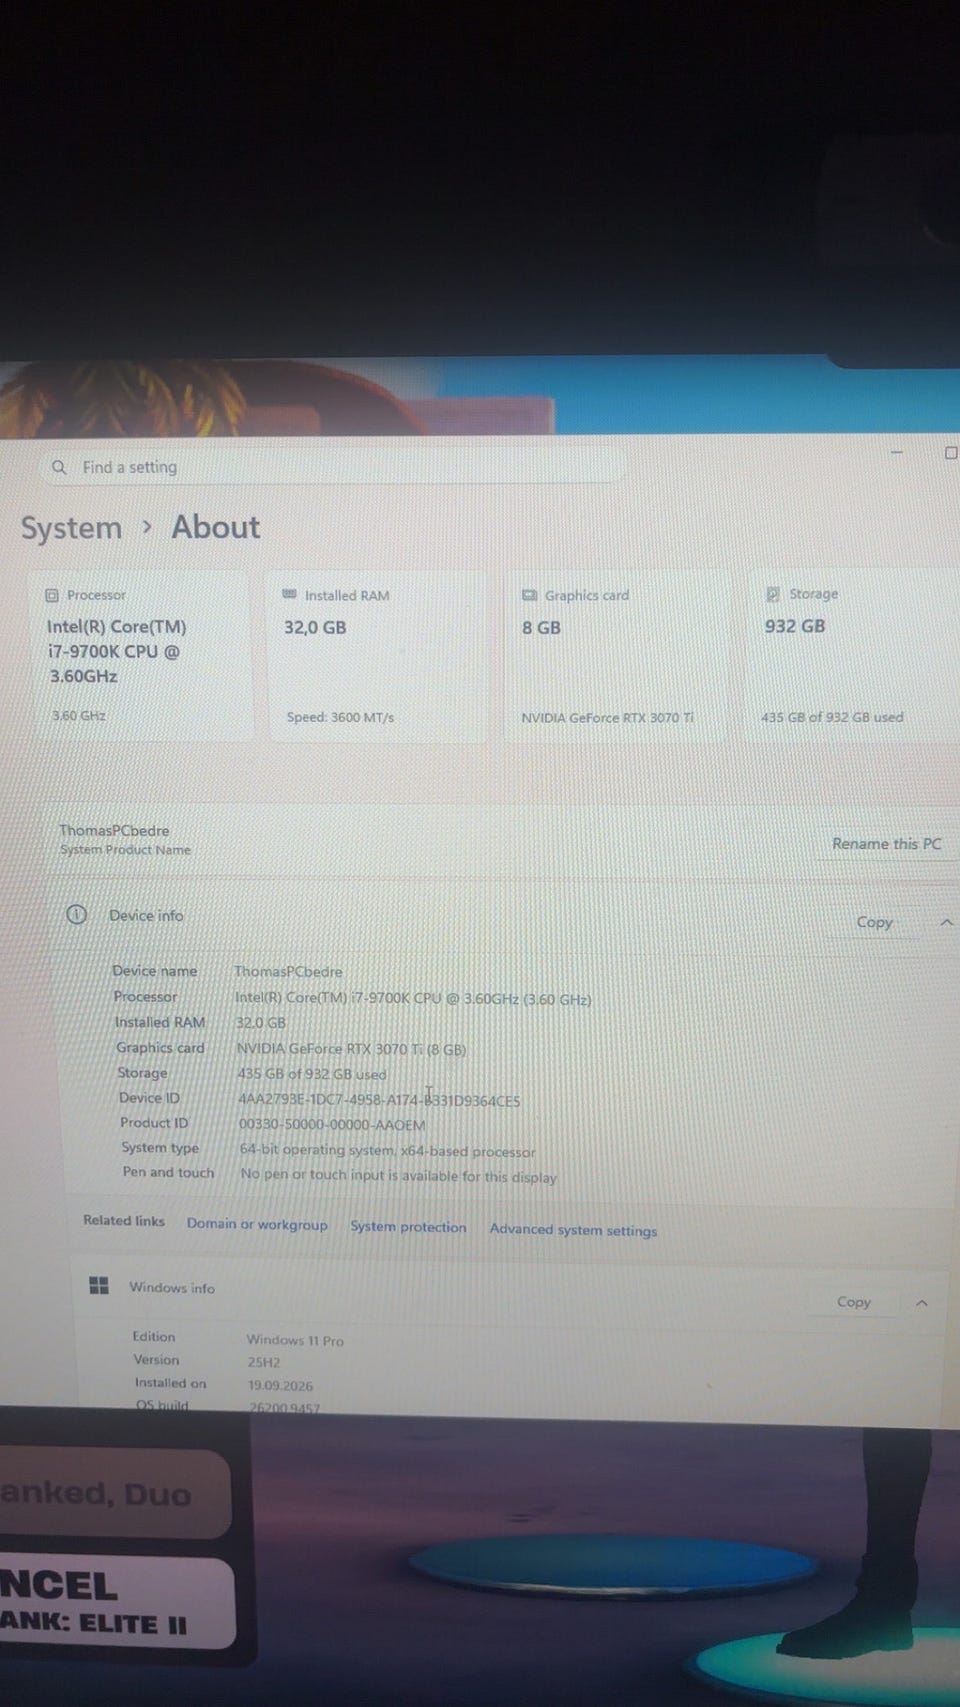Open the Domain or workgroup link
The width and height of the screenshot is (960, 1707).
pos(257,1224)
